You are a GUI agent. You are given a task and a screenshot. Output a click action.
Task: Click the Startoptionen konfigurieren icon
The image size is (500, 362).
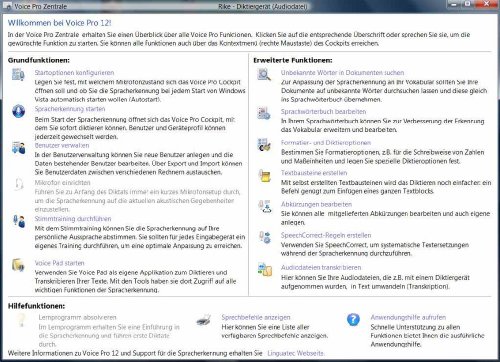pos(18,74)
